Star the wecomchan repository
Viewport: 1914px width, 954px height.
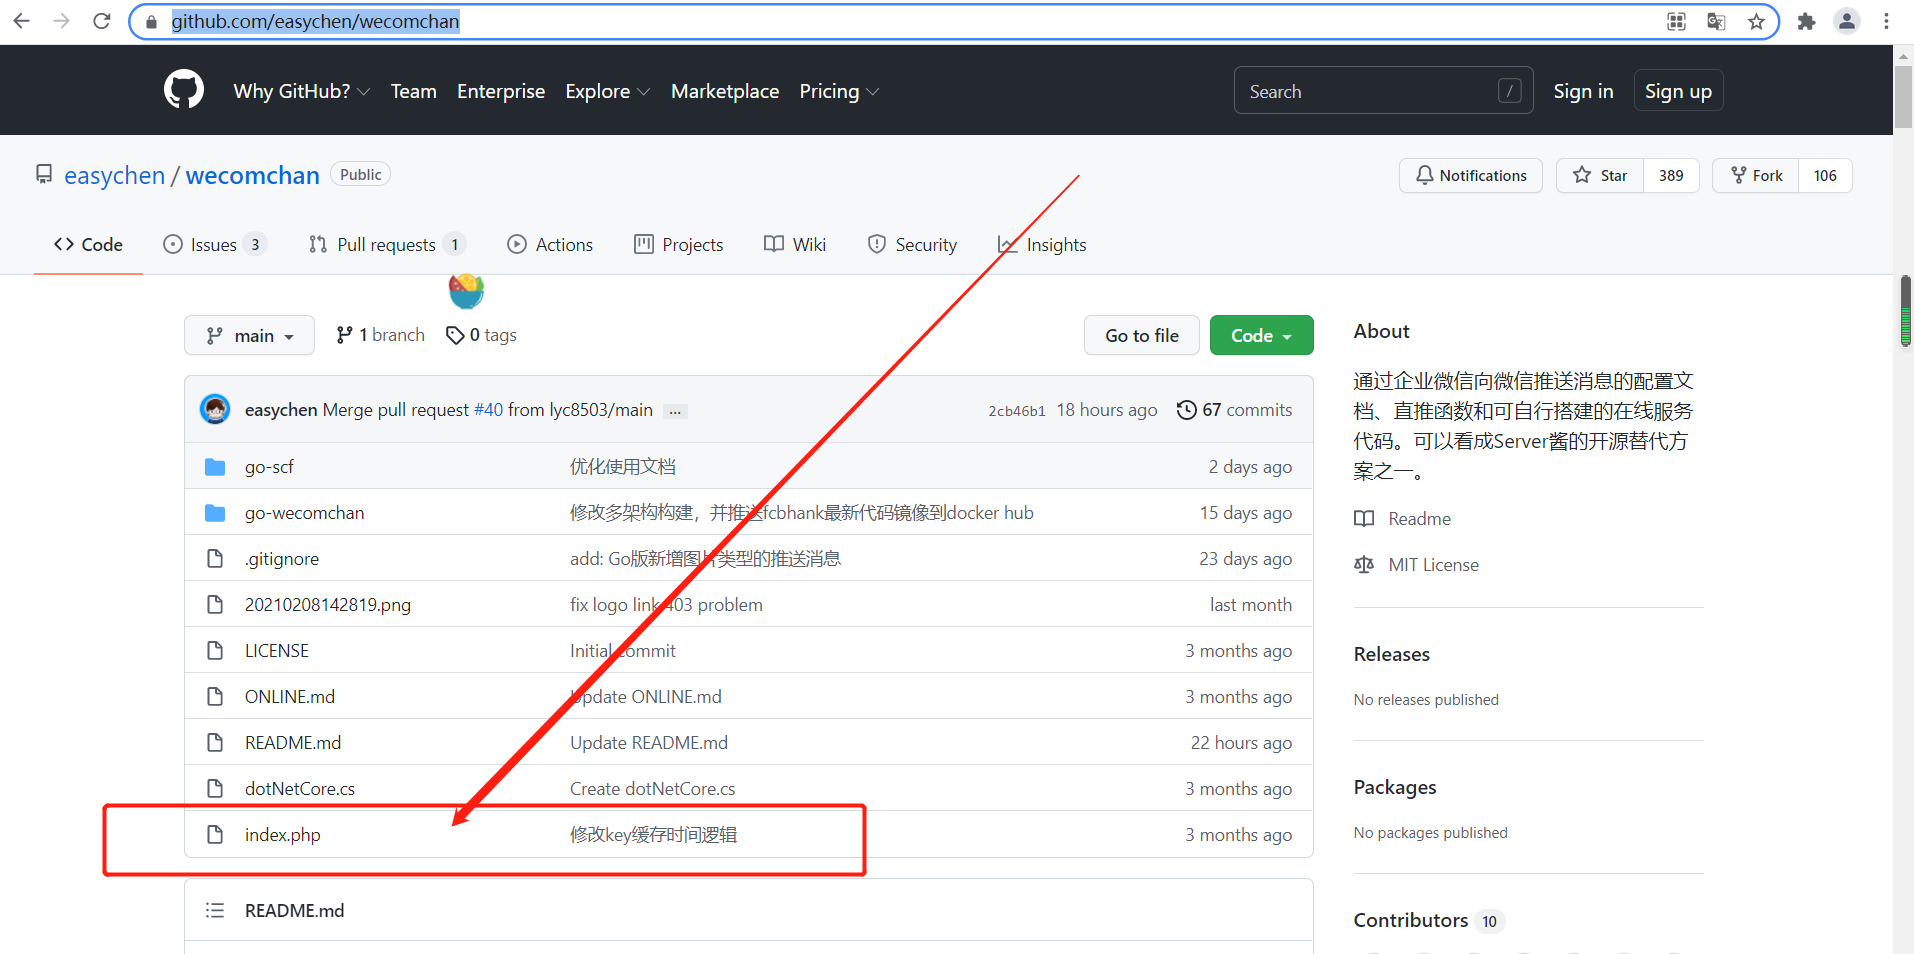[1598, 175]
